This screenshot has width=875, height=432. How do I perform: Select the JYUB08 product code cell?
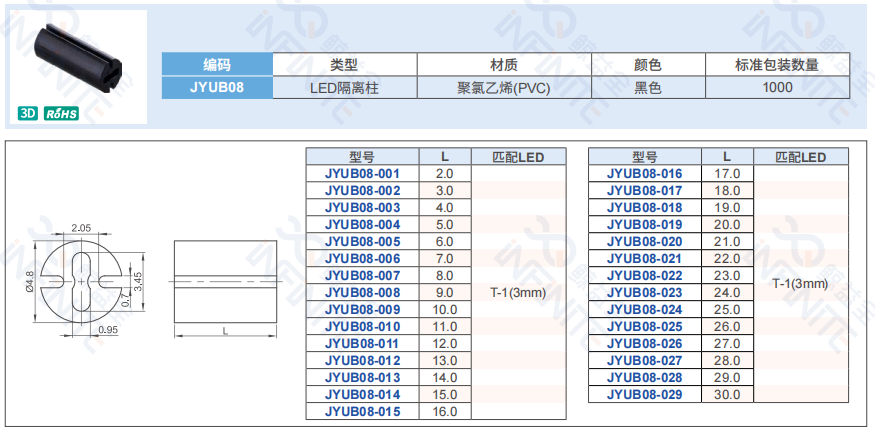[216, 87]
